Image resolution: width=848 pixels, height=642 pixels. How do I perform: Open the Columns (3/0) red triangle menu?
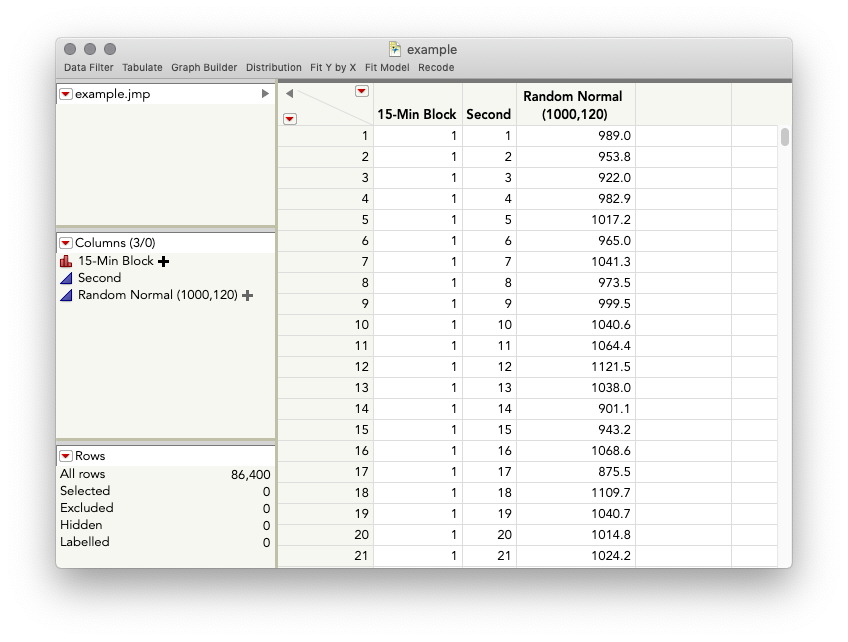65,243
